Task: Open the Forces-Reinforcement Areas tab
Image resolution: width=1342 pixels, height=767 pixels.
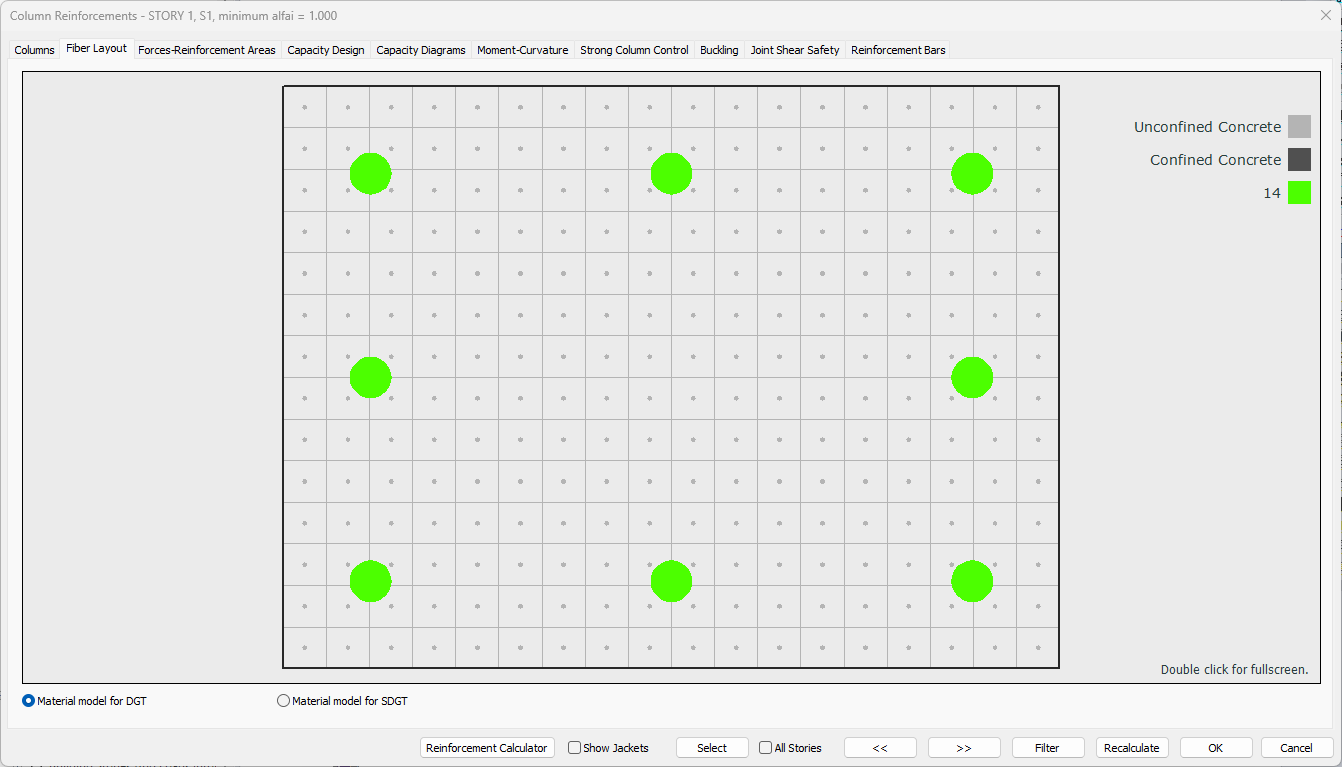Action: coord(206,49)
